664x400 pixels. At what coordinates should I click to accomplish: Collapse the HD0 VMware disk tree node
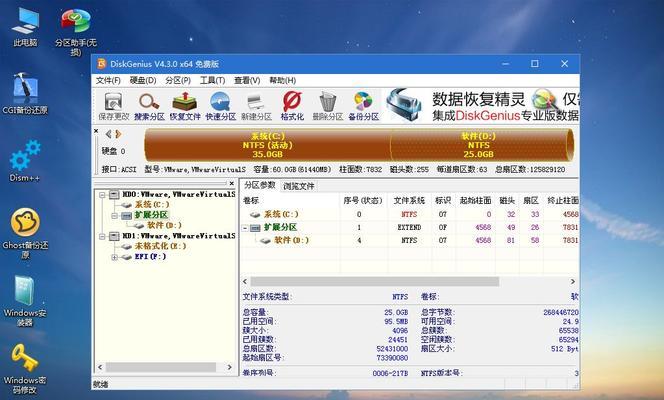point(102,195)
